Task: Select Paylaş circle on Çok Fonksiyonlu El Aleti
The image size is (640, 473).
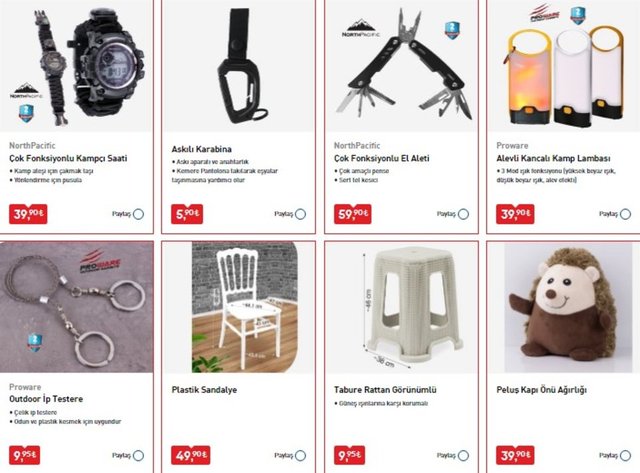Action: coord(463,214)
